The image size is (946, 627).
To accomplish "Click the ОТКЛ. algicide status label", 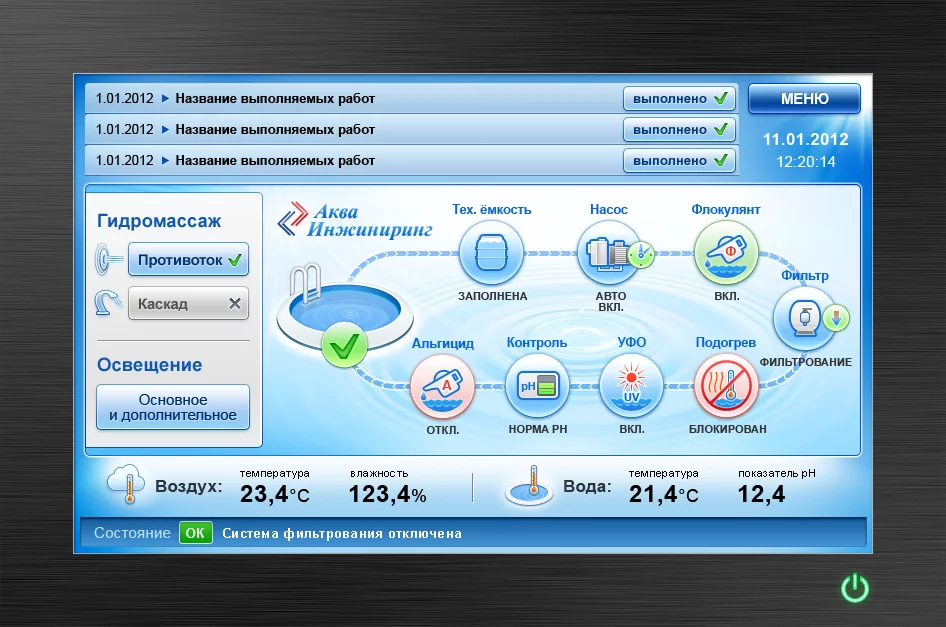I will click(443, 430).
